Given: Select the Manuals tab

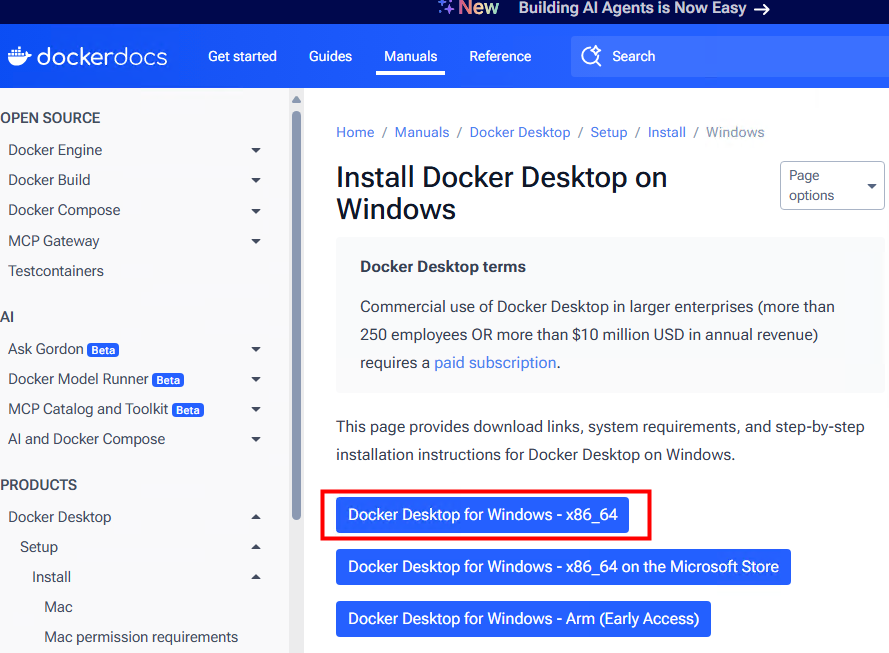Looking at the screenshot, I should (x=410, y=56).
